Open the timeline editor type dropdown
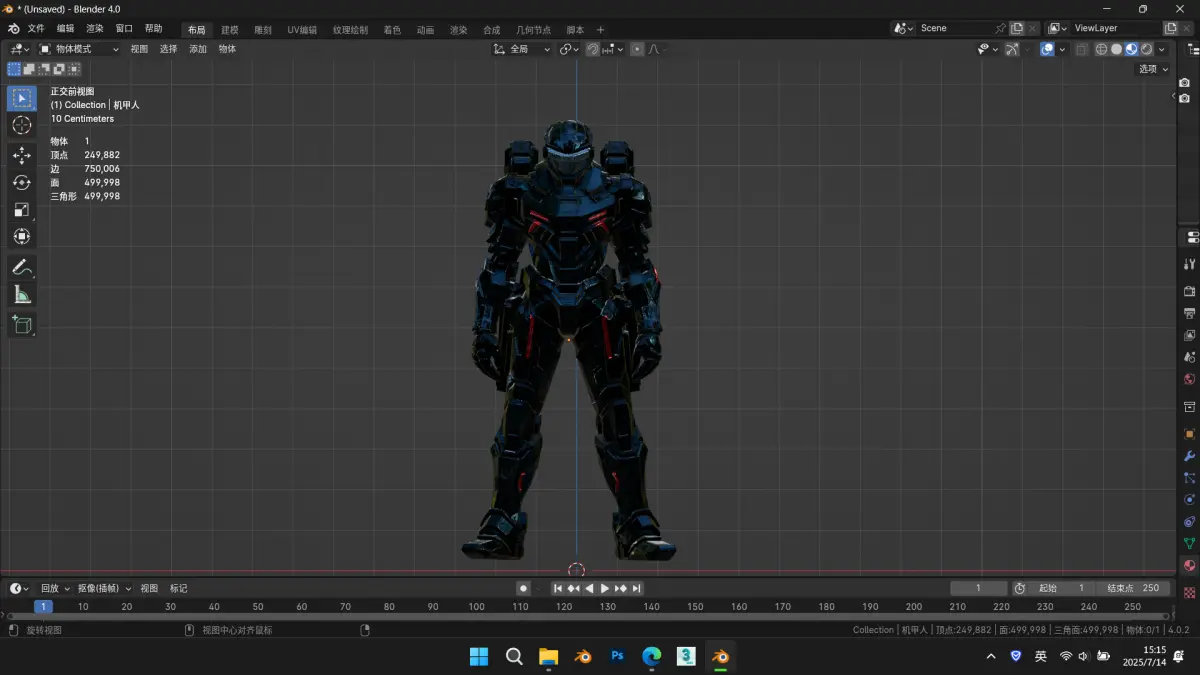This screenshot has width=1200, height=675. (19, 589)
